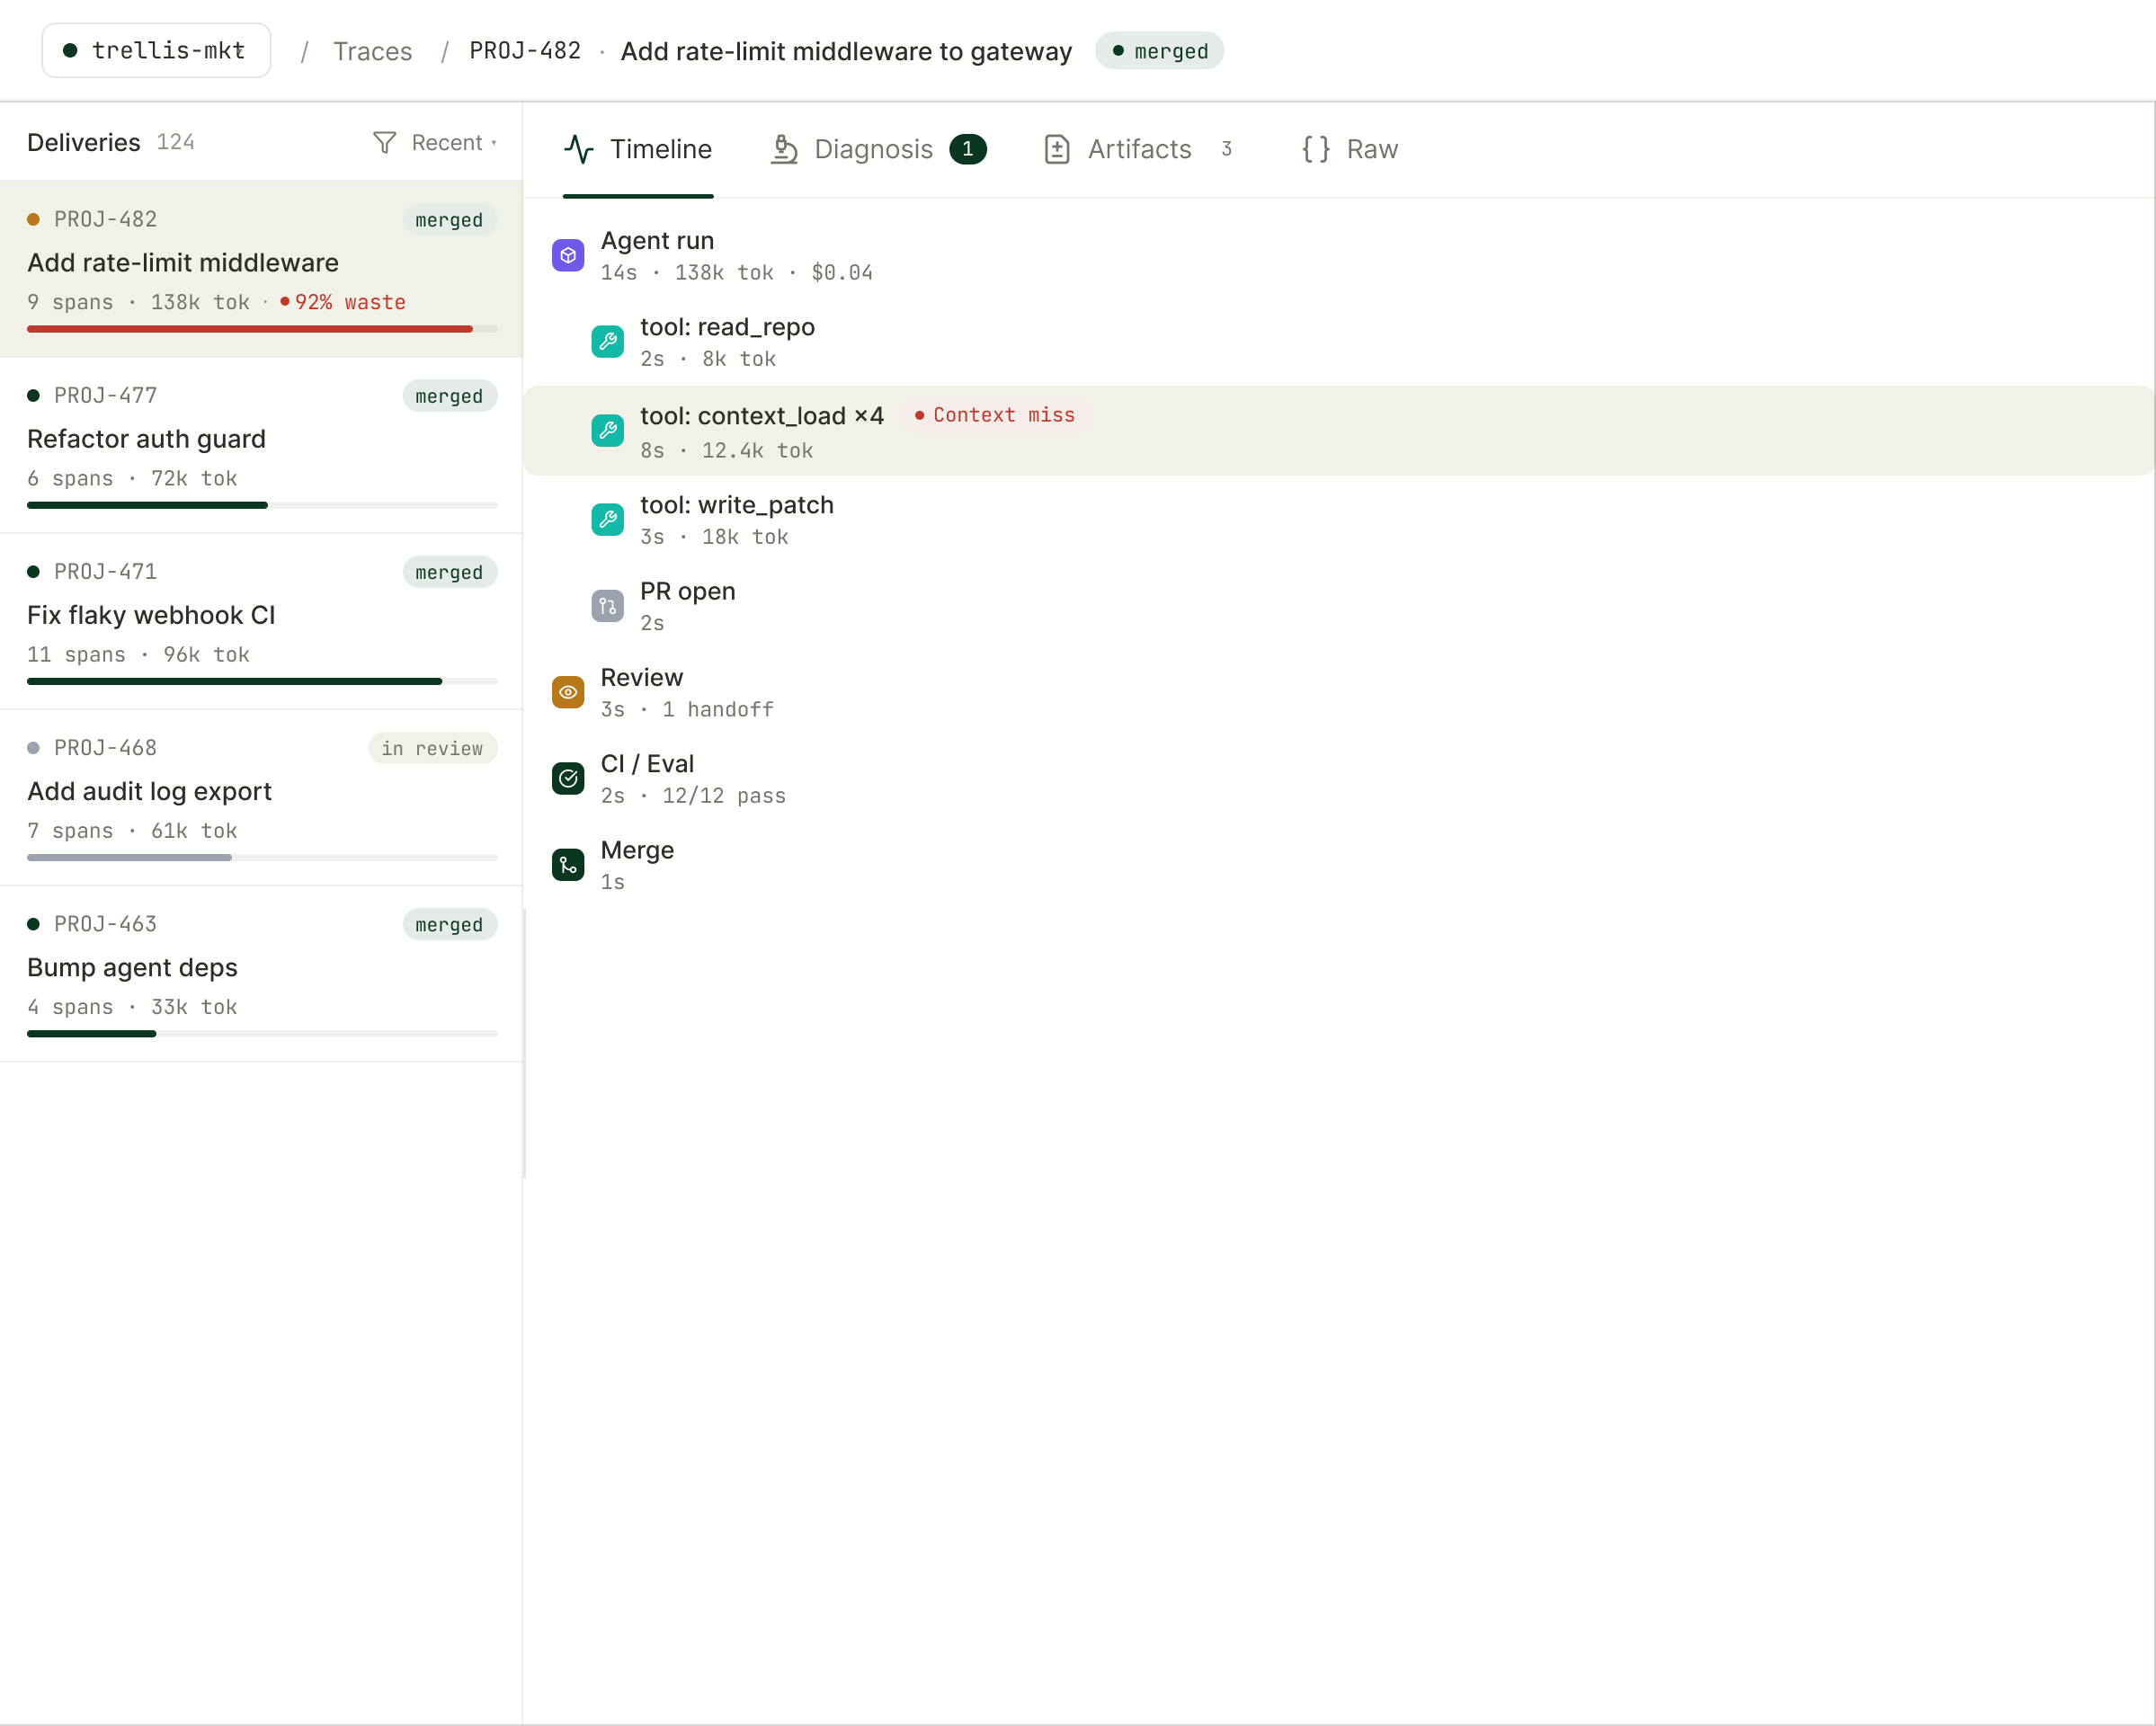This screenshot has width=2156, height=1726.
Task: Click the 92% waste indicator
Action: point(343,302)
